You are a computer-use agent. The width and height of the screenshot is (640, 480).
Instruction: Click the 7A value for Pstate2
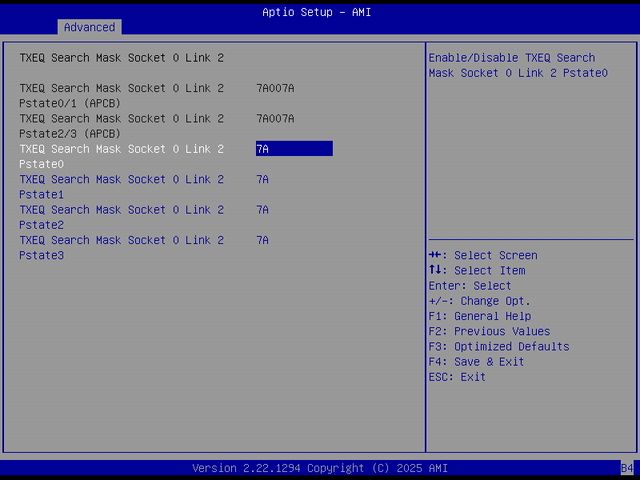[262, 210]
